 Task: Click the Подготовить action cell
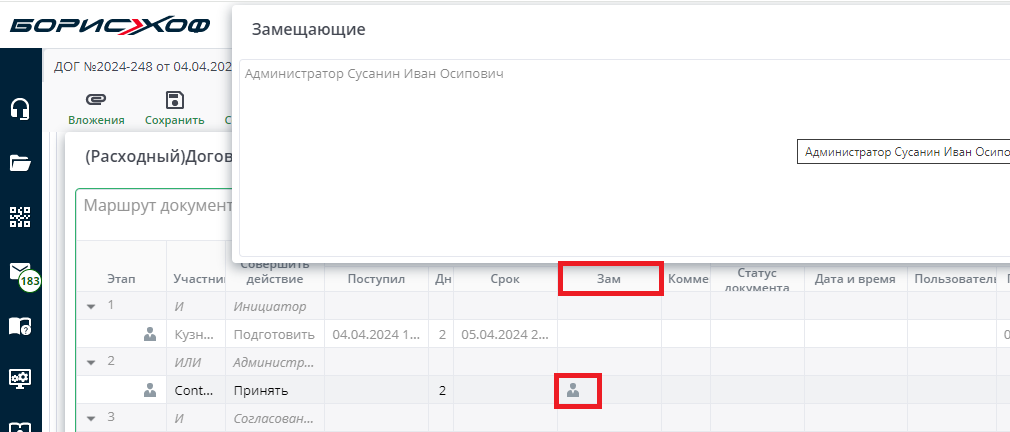click(274, 334)
